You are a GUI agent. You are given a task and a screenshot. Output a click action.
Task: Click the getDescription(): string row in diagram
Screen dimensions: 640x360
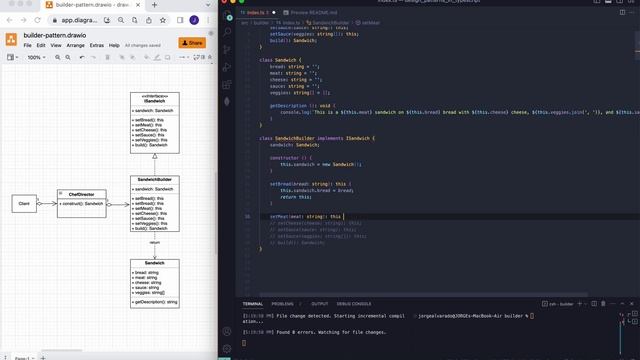155,302
